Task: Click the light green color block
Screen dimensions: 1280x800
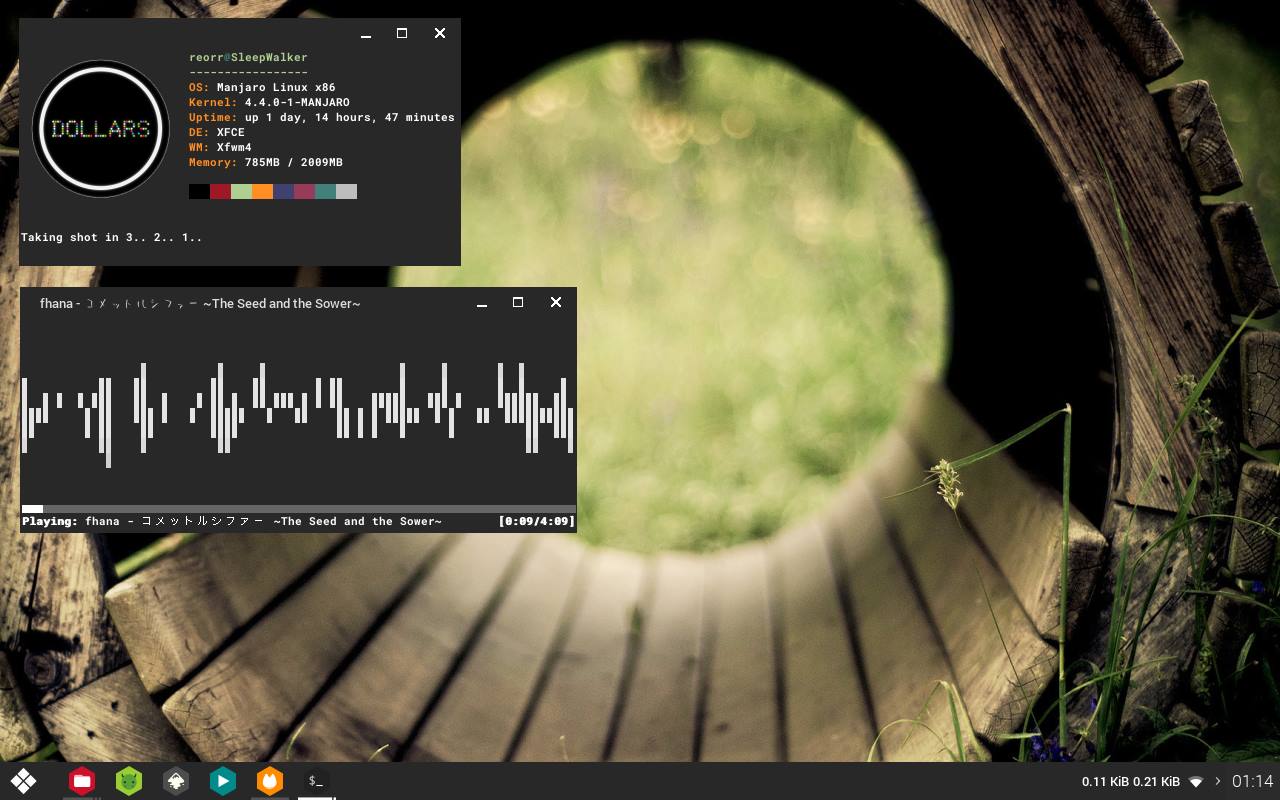Action: 241,192
